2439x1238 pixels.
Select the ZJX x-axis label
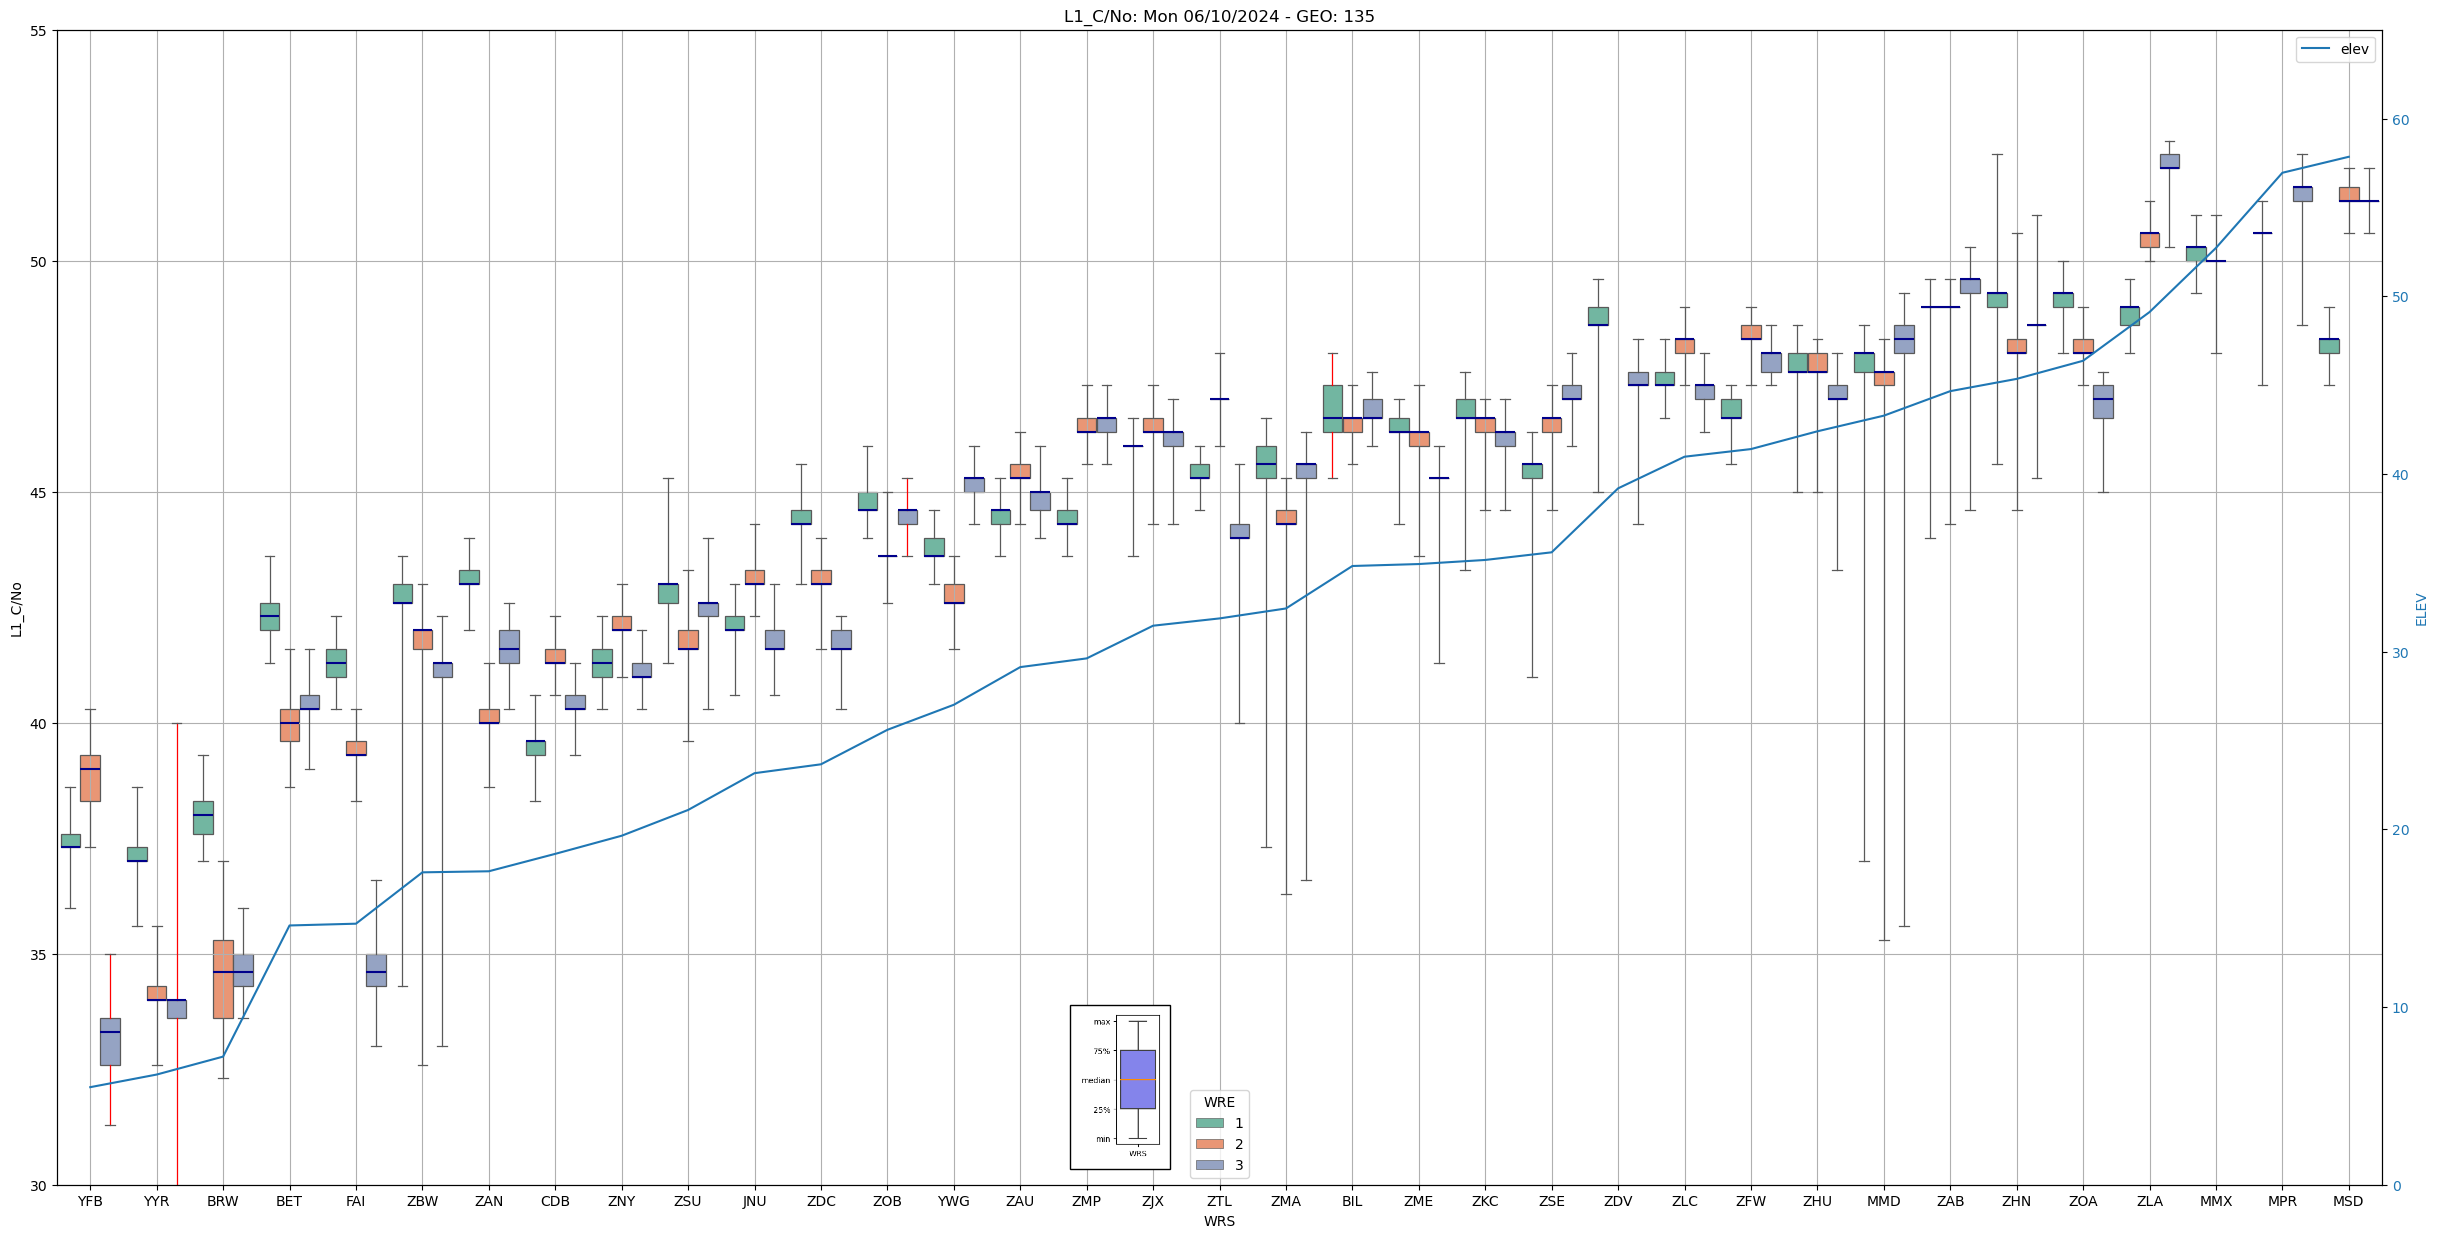pyautogui.click(x=1153, y=1201)
